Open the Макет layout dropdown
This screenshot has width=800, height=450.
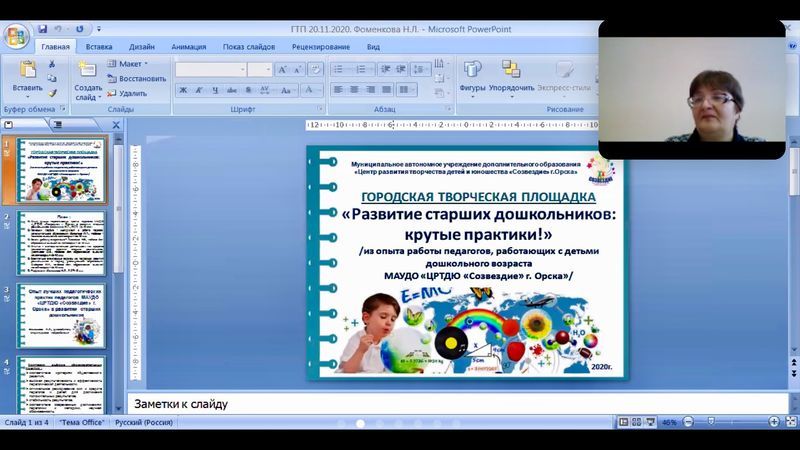coord(128,64)
